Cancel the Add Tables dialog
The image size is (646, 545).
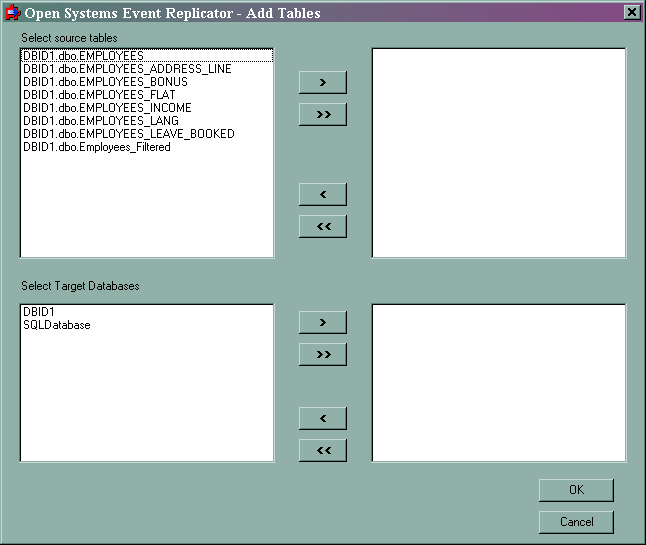[x=576, y=522]
